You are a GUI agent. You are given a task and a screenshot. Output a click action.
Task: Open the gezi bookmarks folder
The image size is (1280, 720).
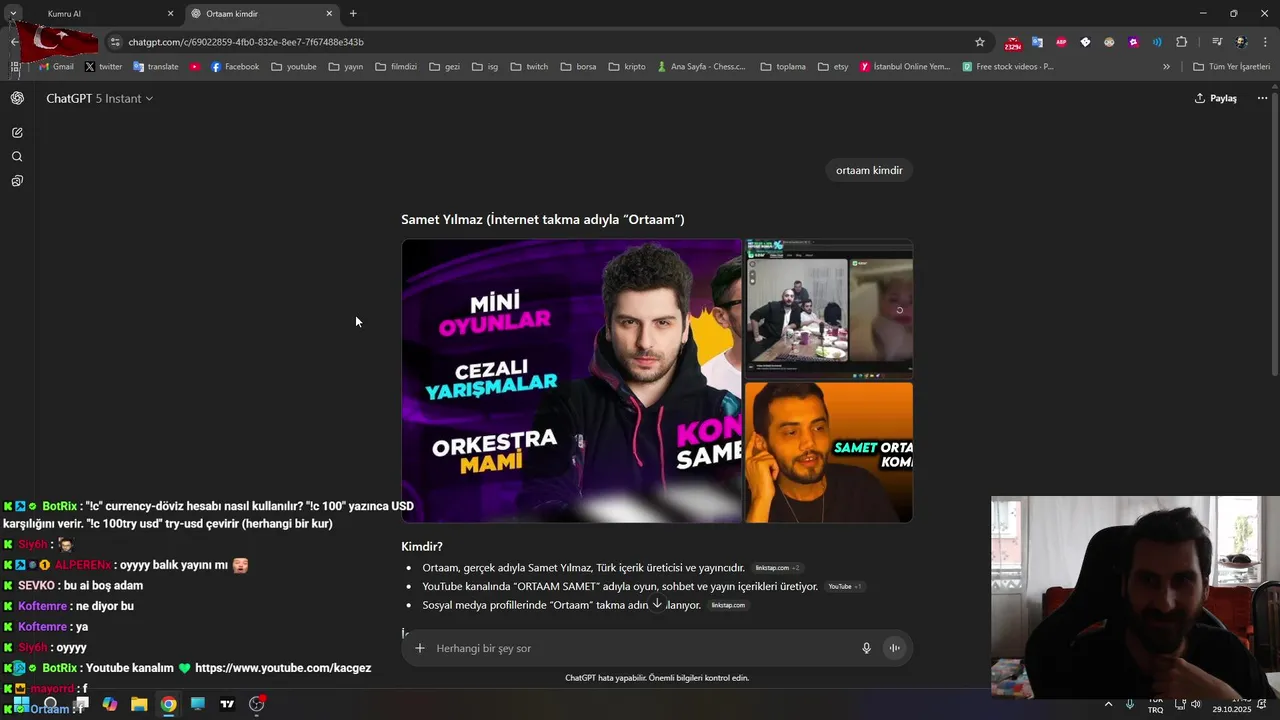point(444,67)
